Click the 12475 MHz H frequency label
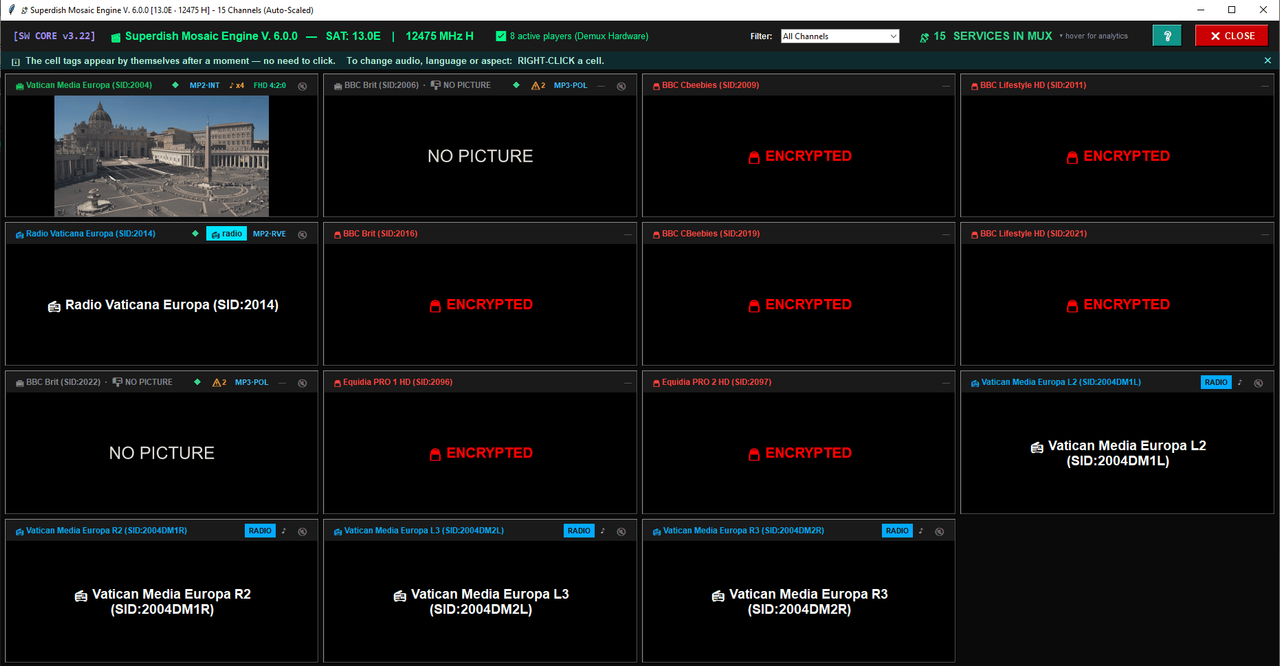Viewport: 1280px width, 666px height. click(440, 36)
